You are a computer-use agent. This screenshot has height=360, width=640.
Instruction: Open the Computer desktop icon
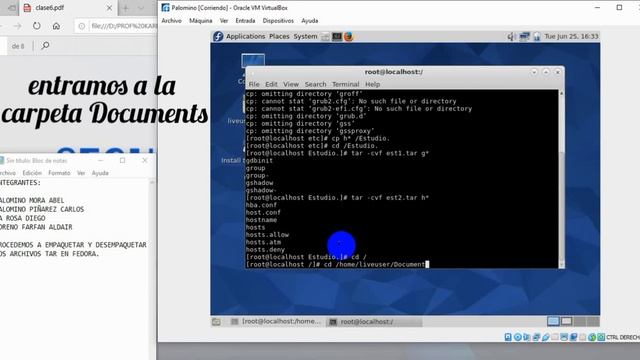[x=253, y=61]
